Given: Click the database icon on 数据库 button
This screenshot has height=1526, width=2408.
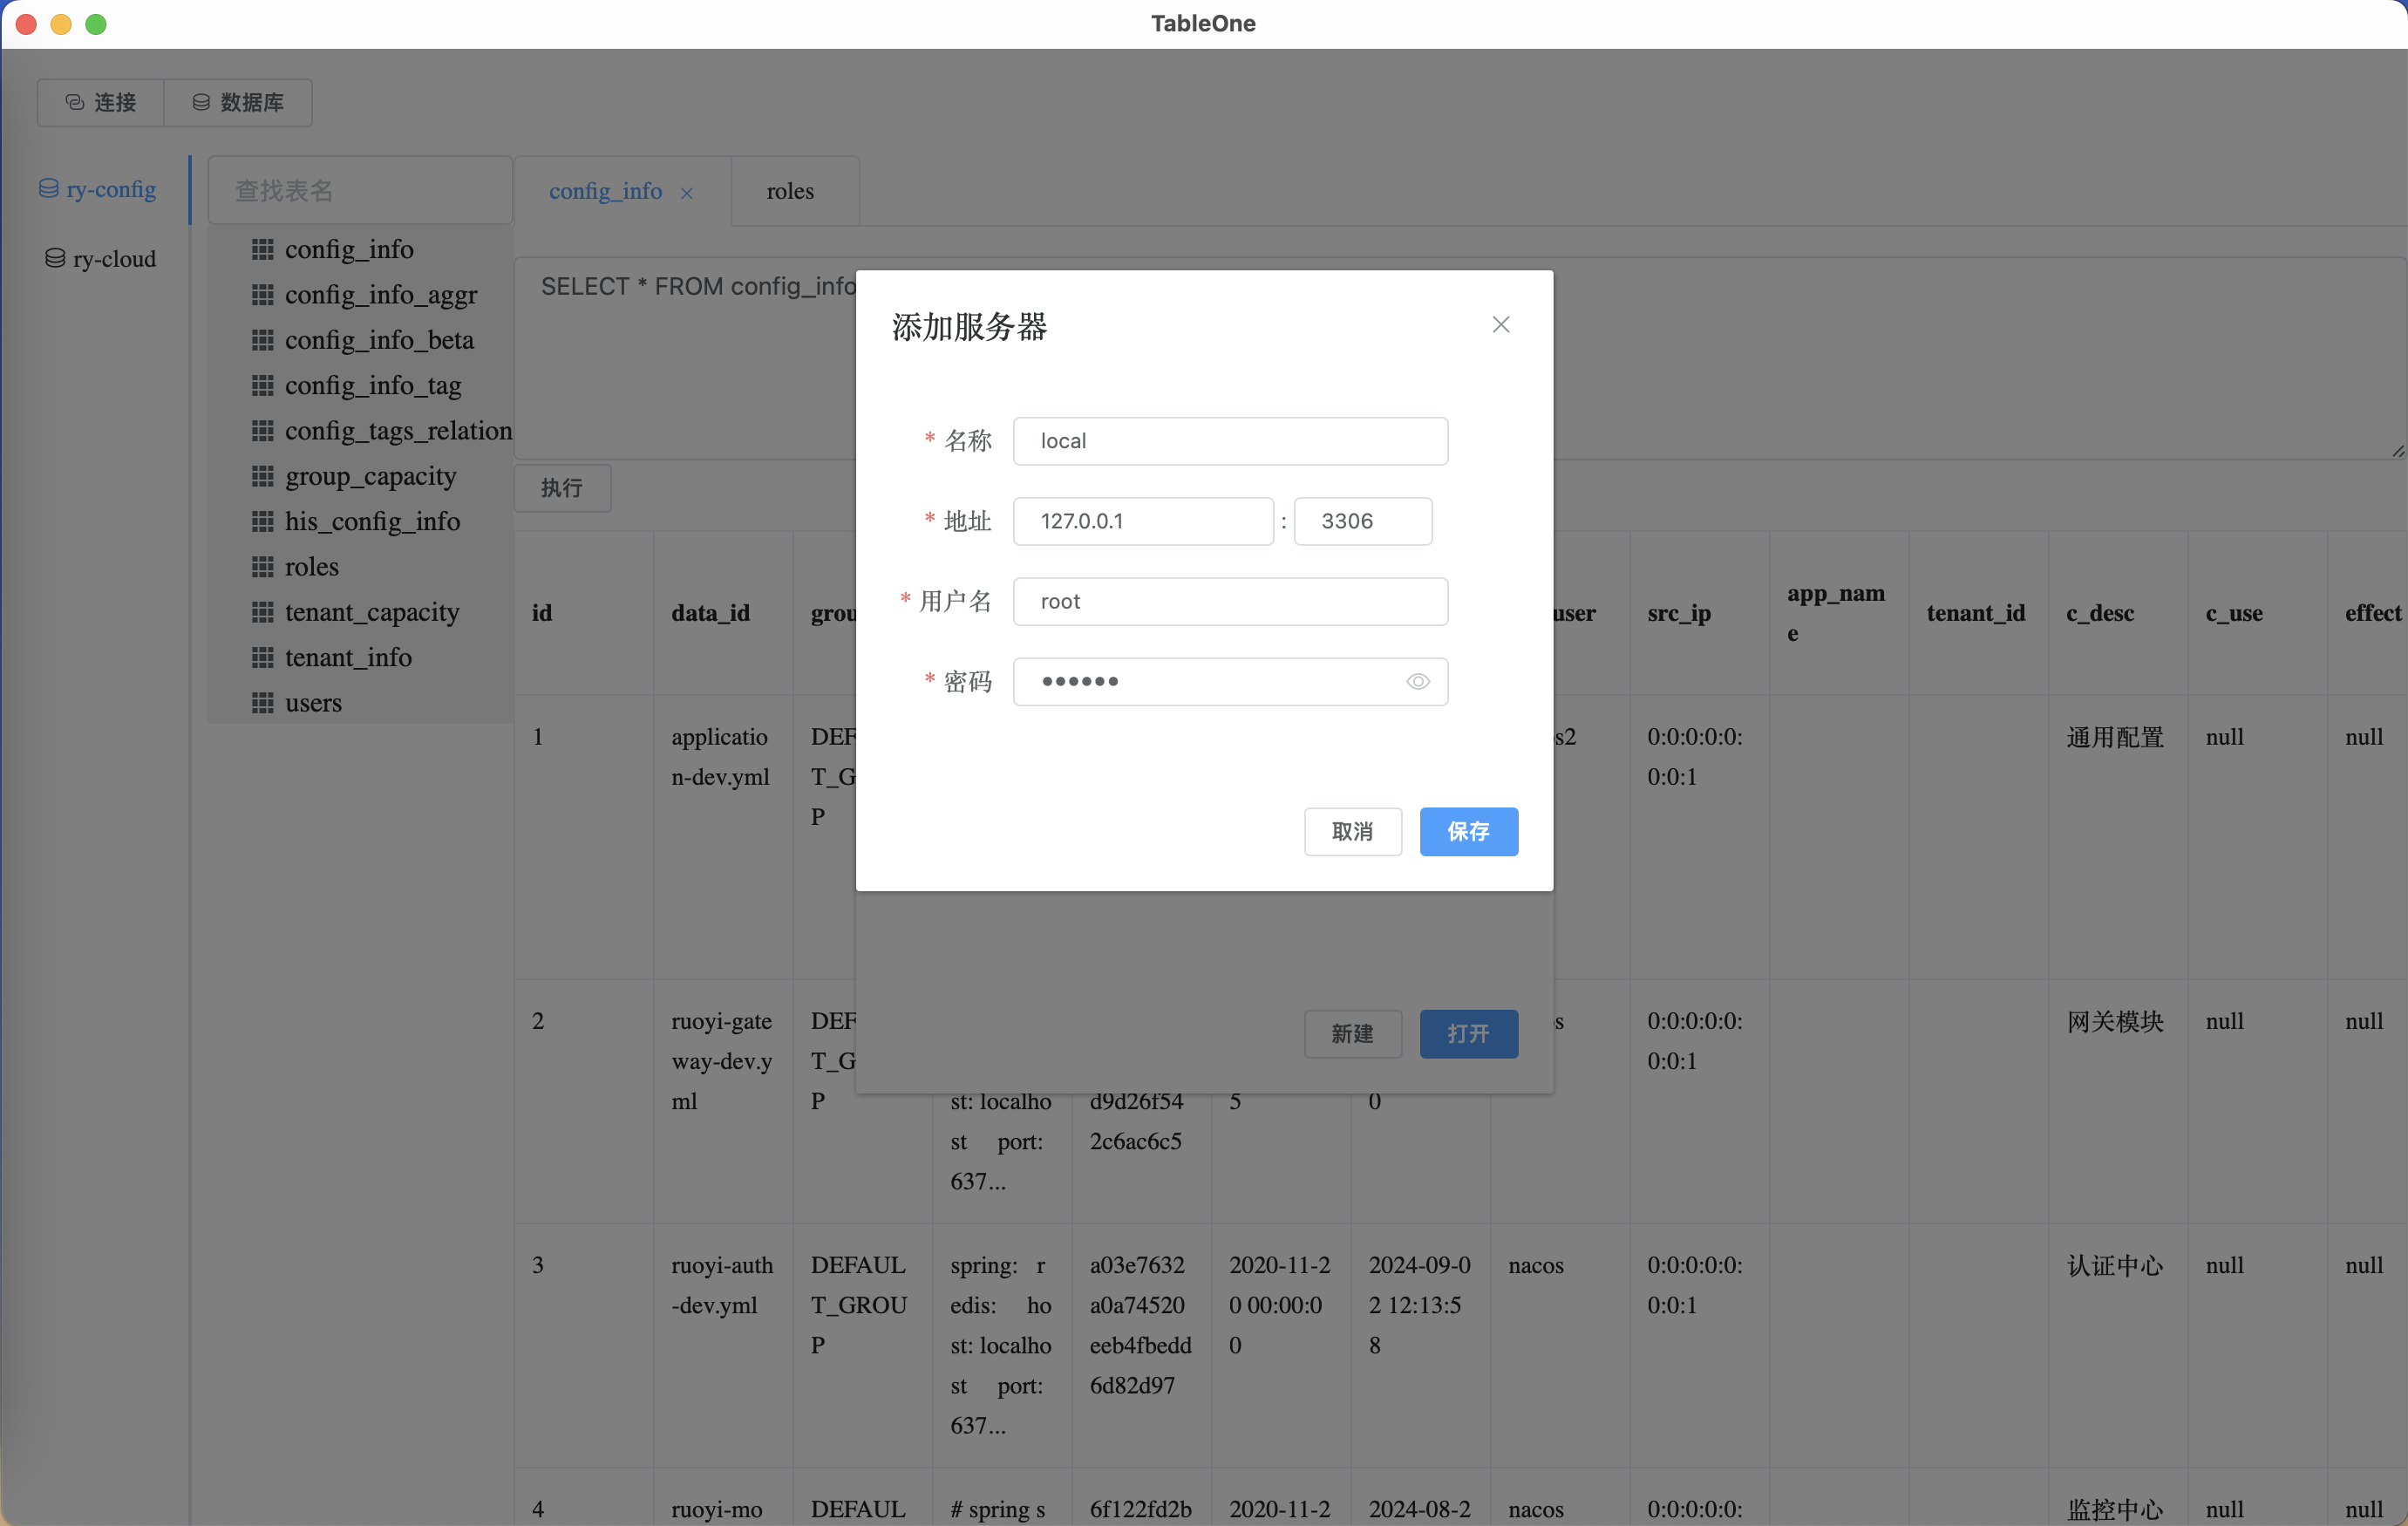Looking at the screenshot, I should [x=201, y=102].
